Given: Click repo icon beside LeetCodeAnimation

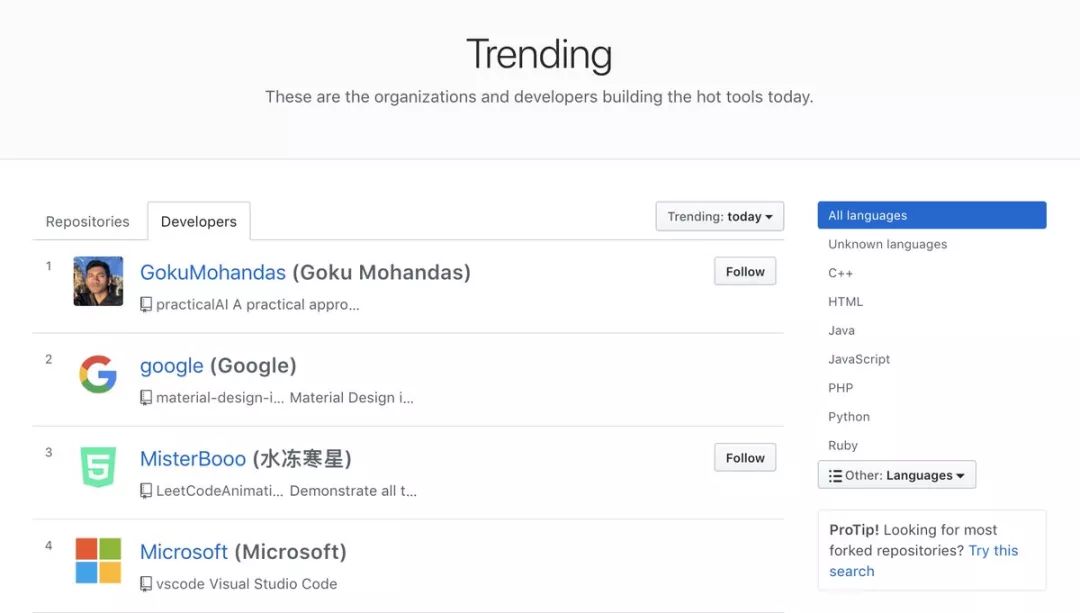Looking at the screenshot, I should click(x=146, y=491).
